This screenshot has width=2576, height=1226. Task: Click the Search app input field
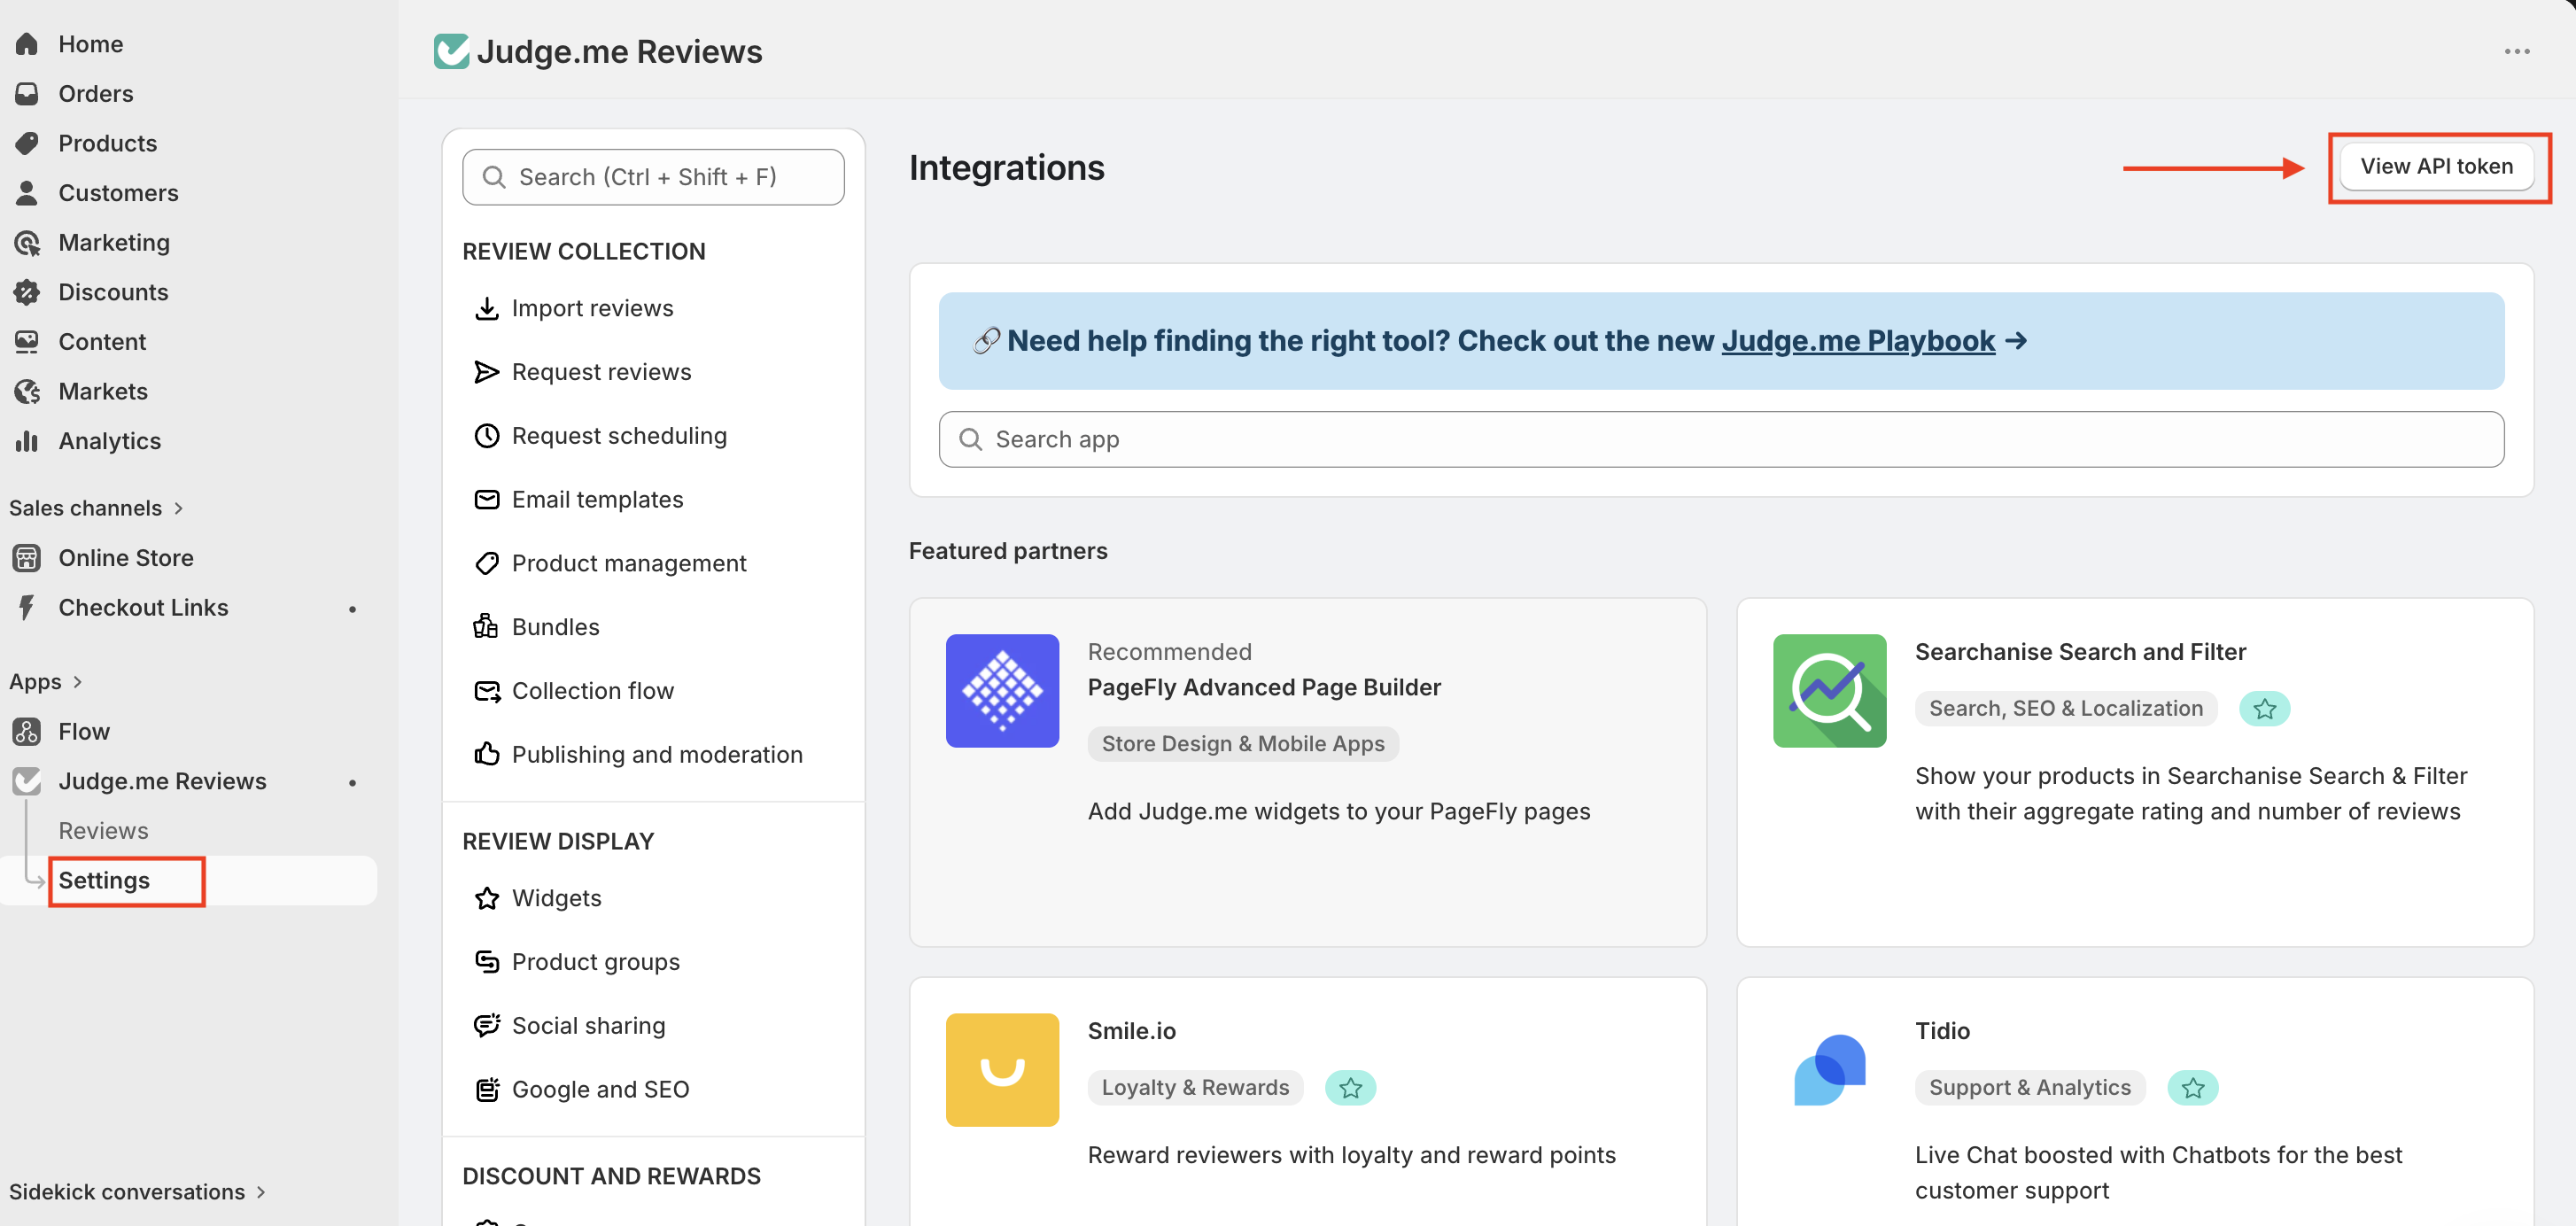click(x=1721, y=439)
